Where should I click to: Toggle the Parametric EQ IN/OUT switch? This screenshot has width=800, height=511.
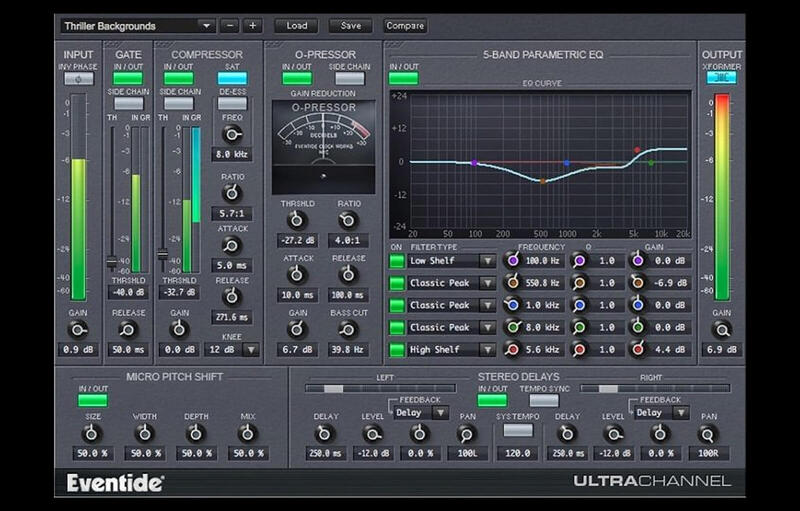(404, 79)
